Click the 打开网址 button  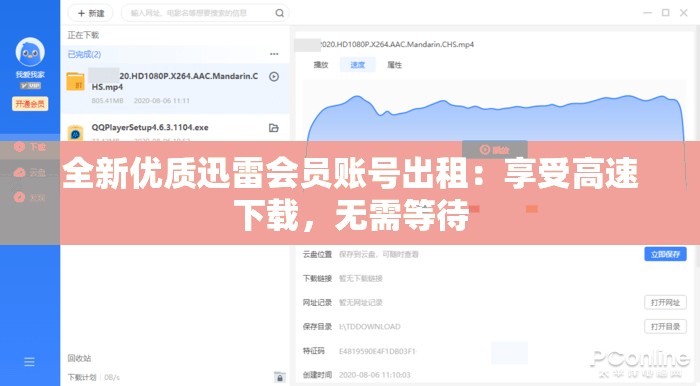click(x=665, y=303)
